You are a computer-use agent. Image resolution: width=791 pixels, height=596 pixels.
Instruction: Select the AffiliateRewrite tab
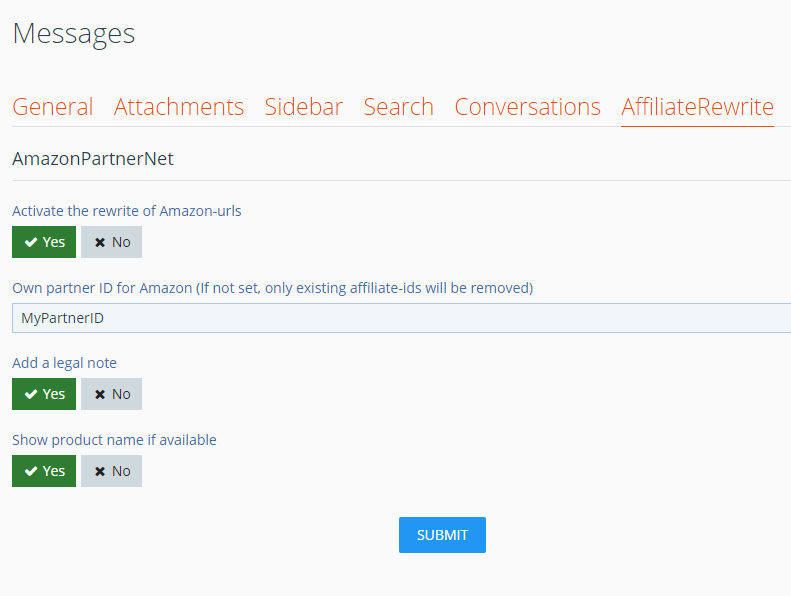click(x=697, y=107)
